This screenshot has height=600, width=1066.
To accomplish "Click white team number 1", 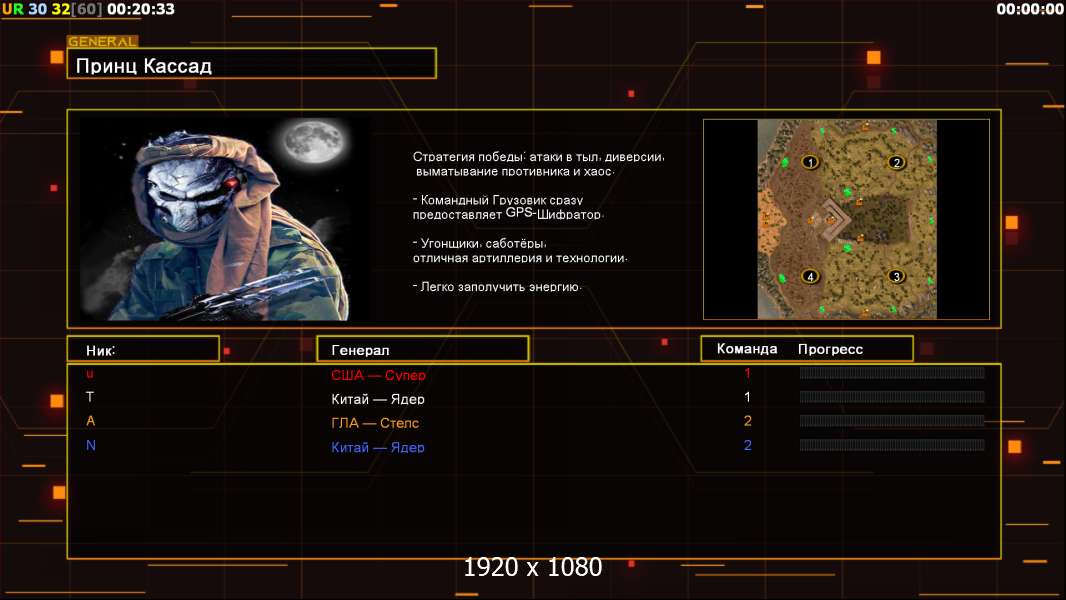I will click(747, 397).
